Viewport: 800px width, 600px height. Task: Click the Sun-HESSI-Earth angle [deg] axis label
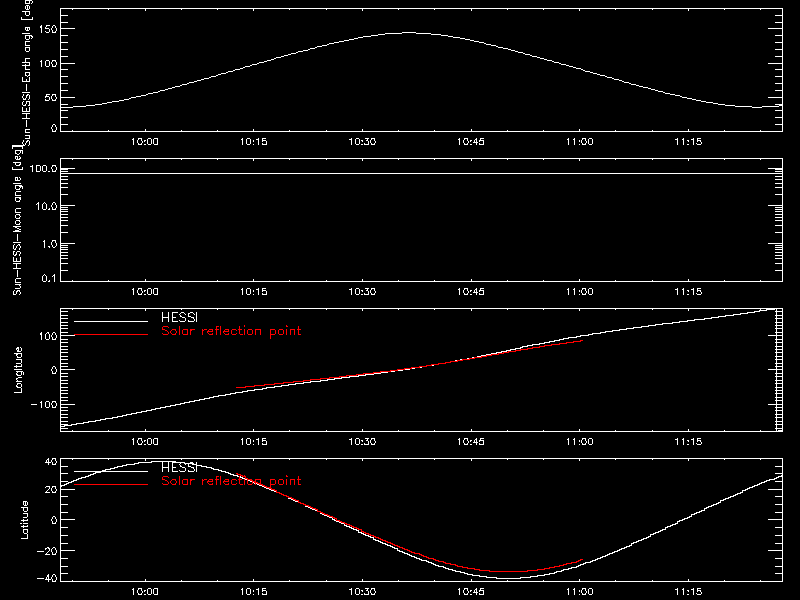[27, 71]
